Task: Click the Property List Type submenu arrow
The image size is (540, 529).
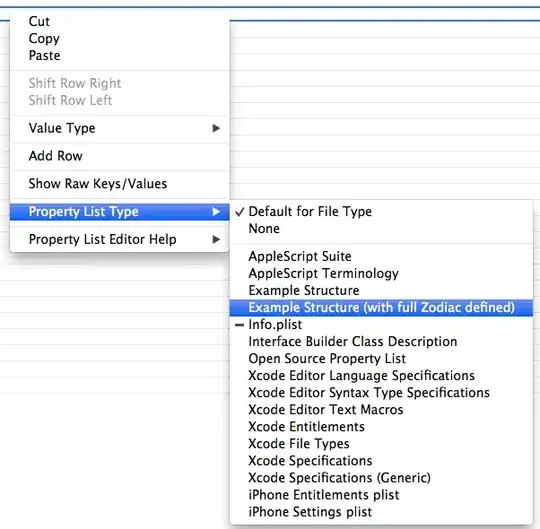Action: point(216,211)
